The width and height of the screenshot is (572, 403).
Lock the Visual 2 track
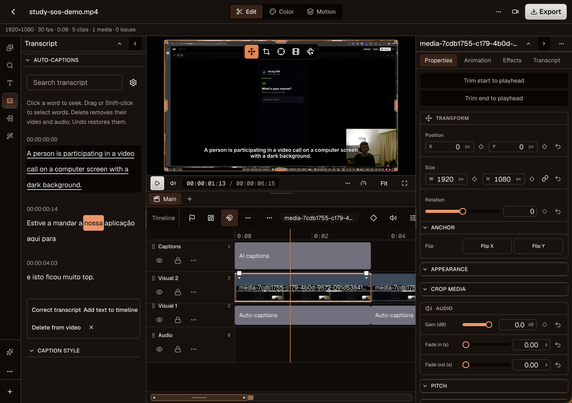[177, 292]
